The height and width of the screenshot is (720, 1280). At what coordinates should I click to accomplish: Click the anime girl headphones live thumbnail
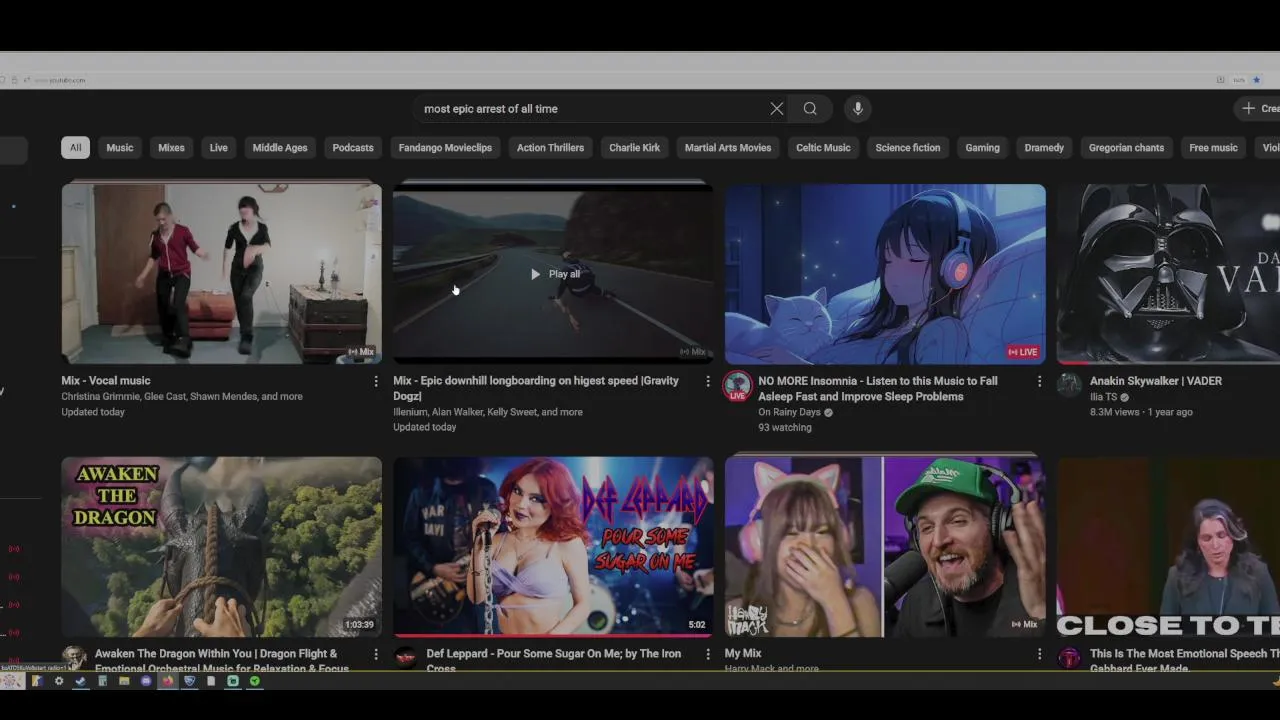point(885,273)
